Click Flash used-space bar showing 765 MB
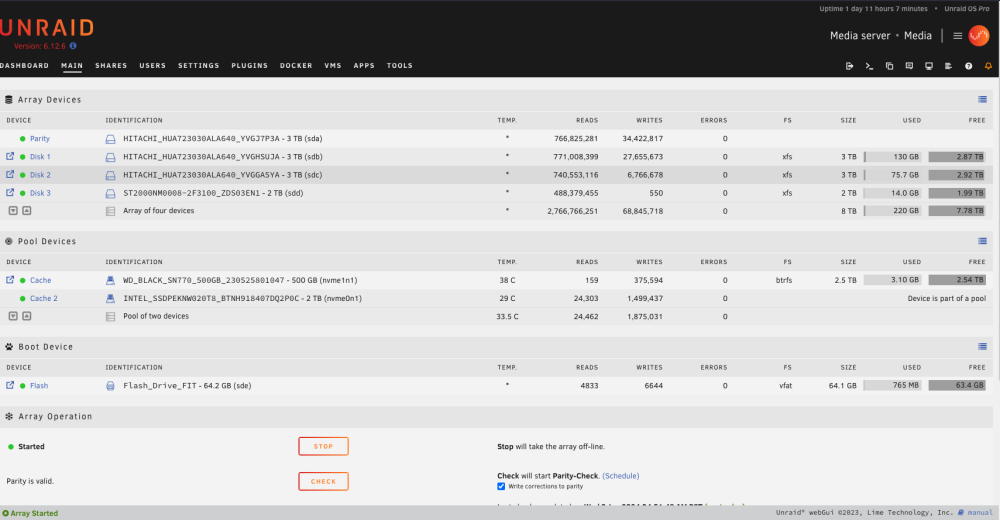The width and height of the screenshot is (1000, 520). tap(893, 385)
